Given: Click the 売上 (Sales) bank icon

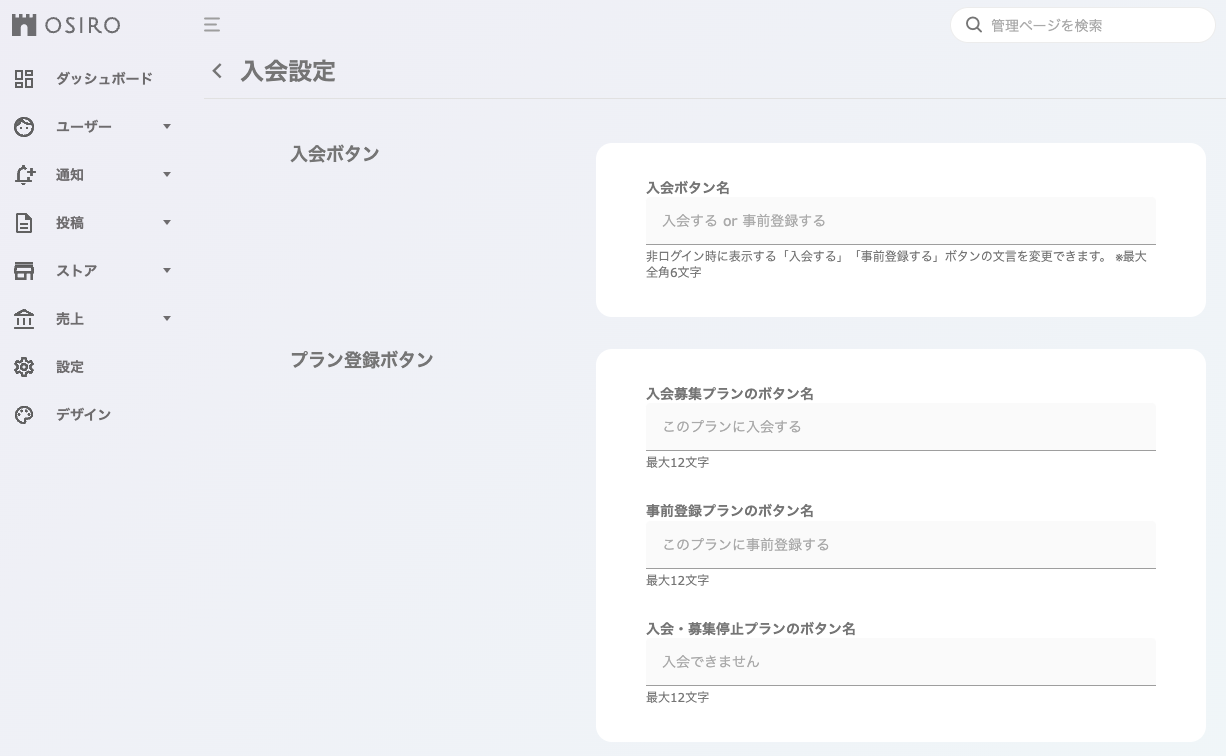Looking at the screenshot, I should (24, 318).
